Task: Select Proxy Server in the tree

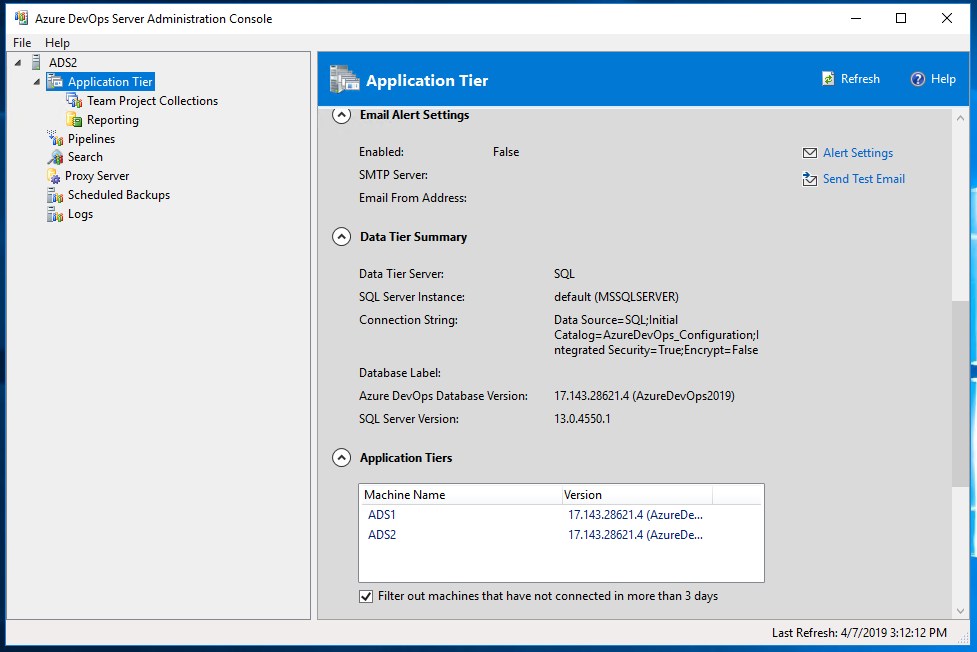Action: (x=97, y=176)
